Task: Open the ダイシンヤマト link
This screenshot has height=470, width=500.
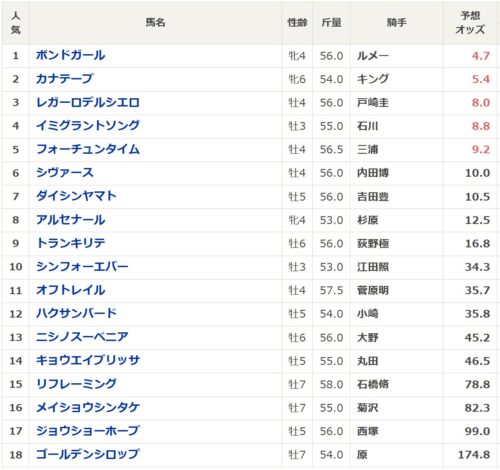Action: 76,196
